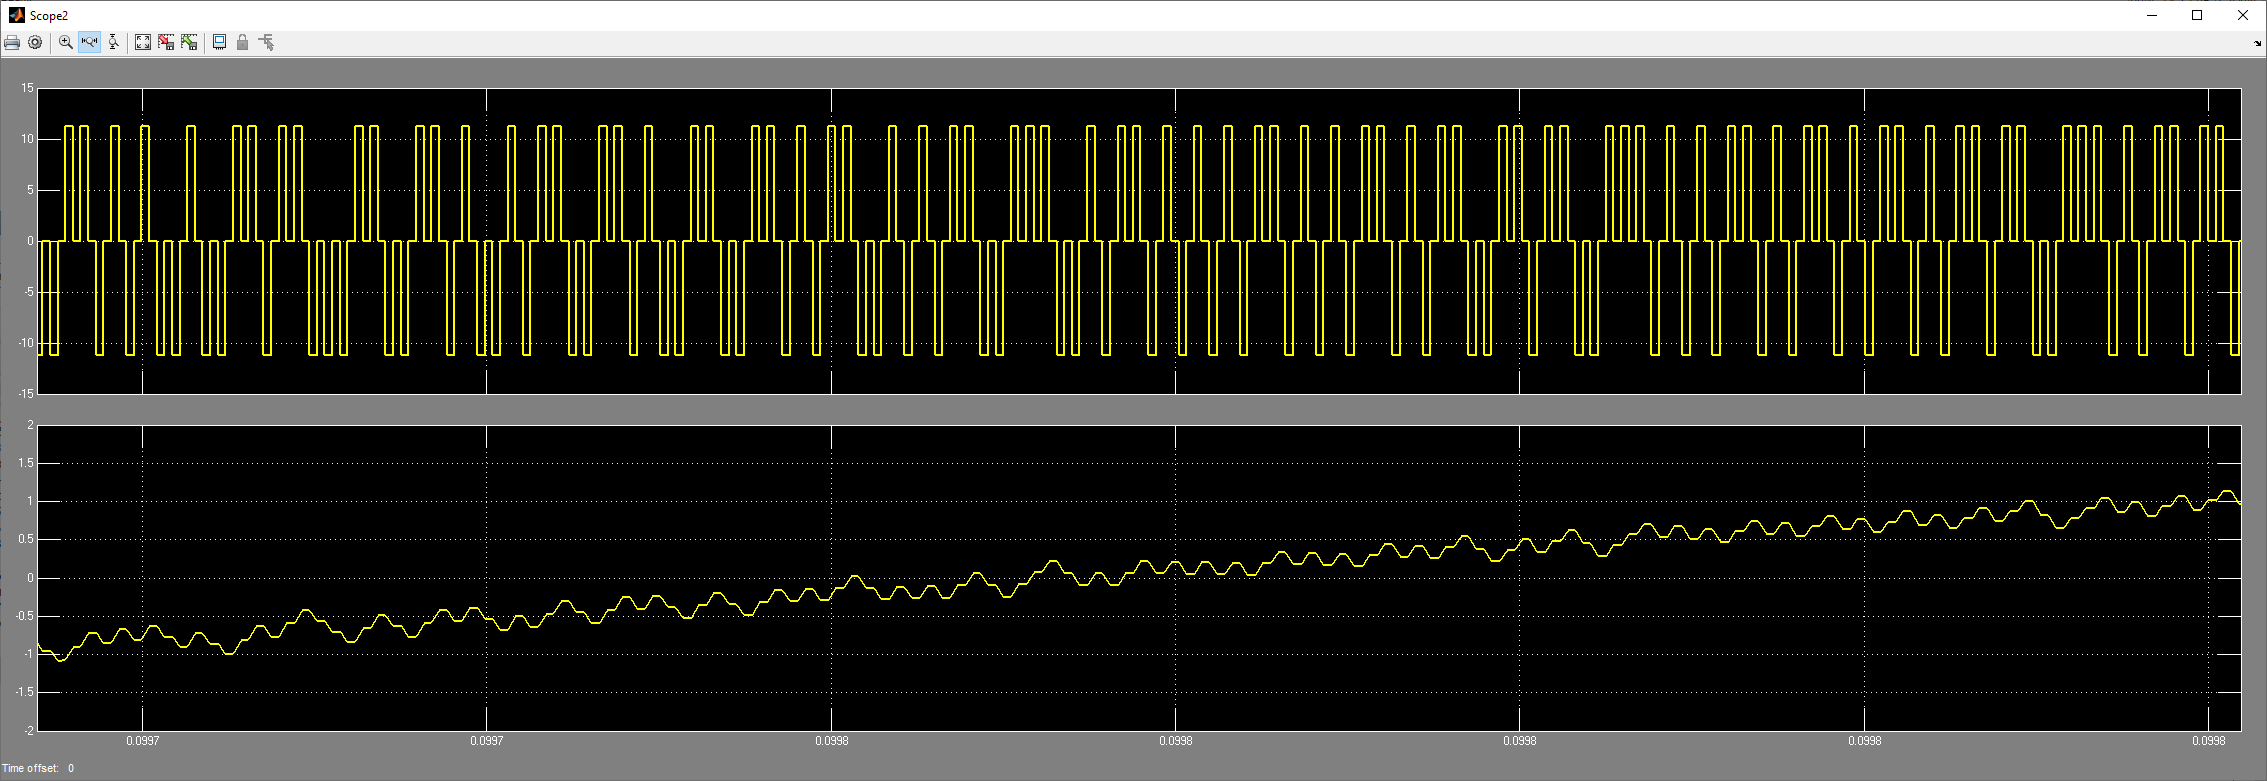Image resolution: width=2267 pixels, height=781 pixels.
Task: Print the scope window contents
Action: pos(12,42)
